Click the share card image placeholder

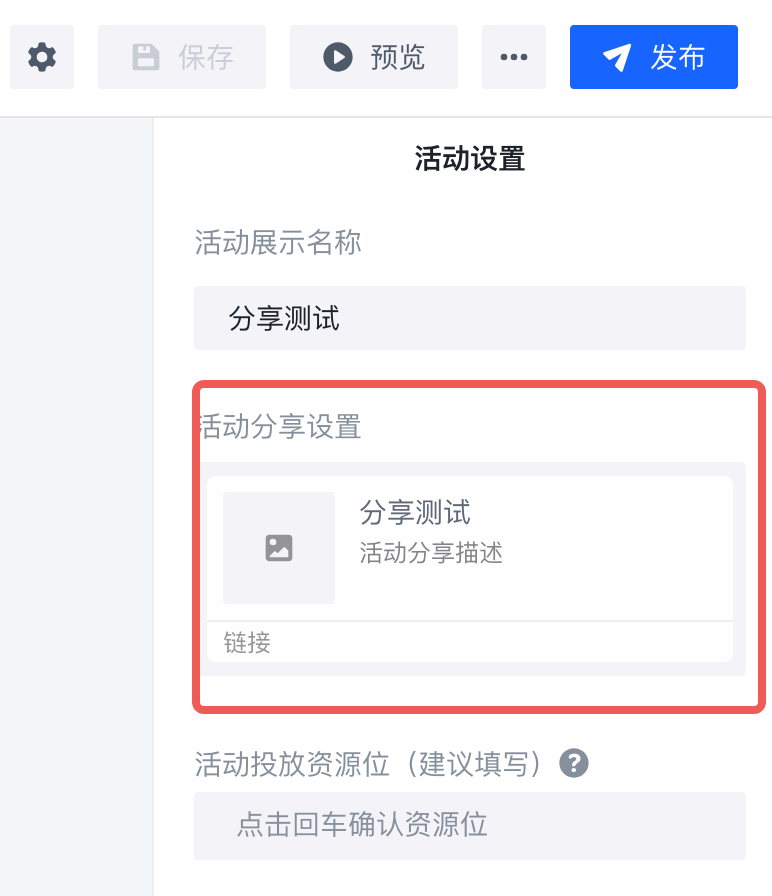tap(279, 548)
